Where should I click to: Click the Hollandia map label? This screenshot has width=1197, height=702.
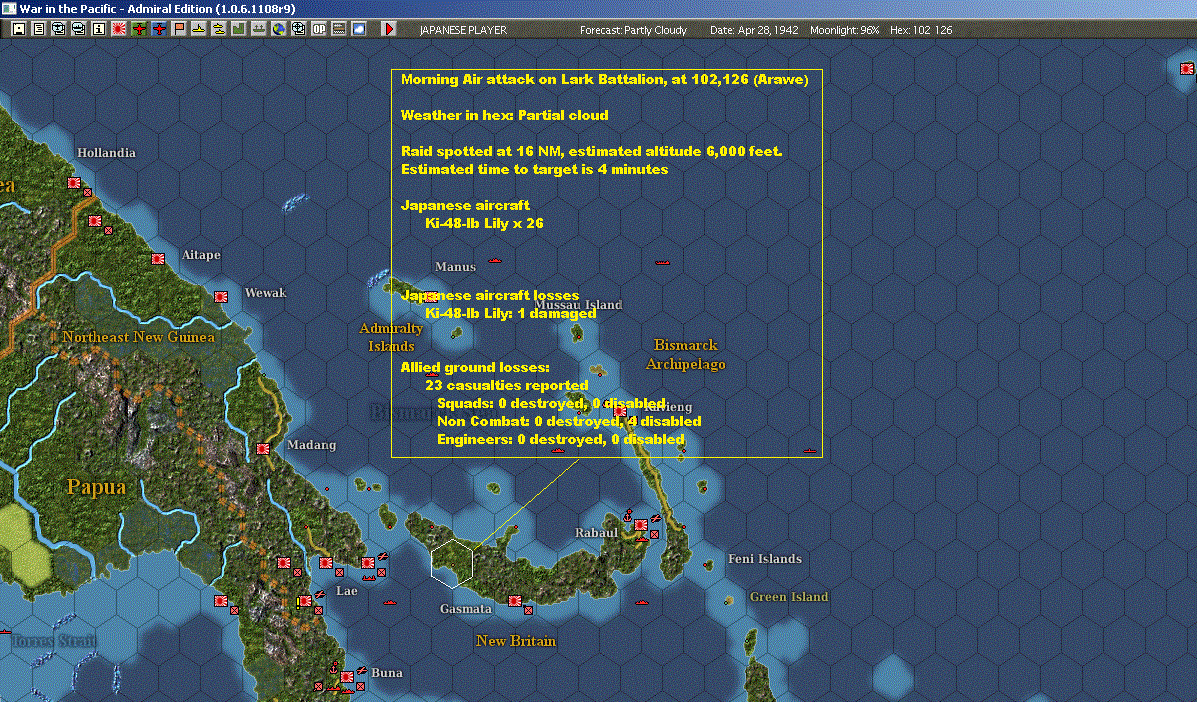tap(106, 153)
